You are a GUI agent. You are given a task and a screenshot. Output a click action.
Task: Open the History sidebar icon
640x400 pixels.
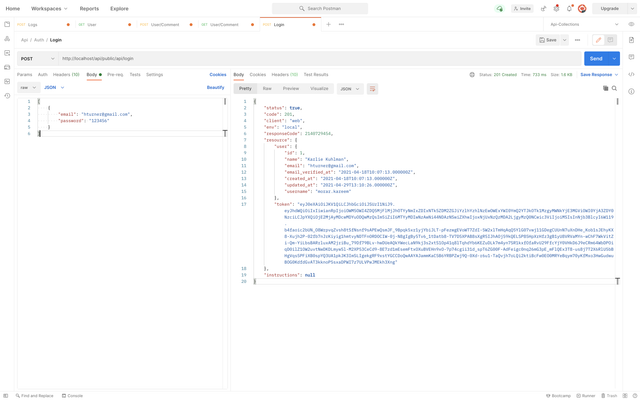click(7, 96)
